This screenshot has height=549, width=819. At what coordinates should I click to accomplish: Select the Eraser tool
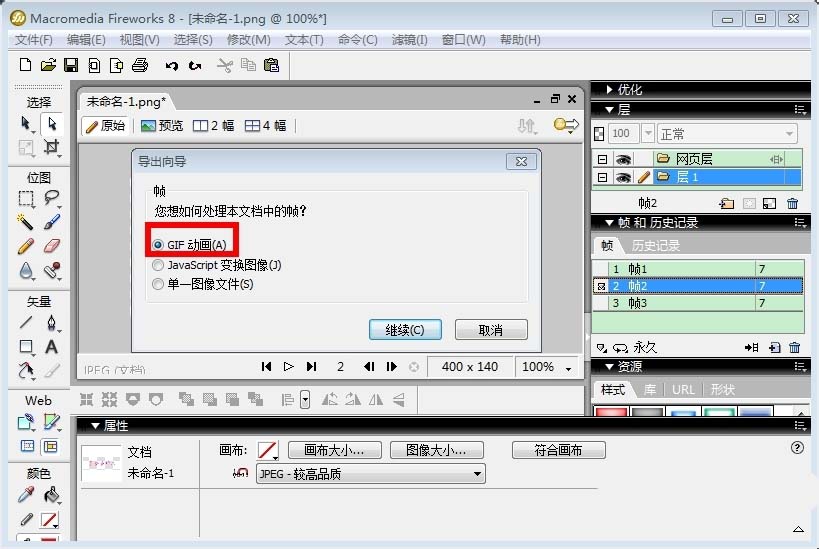click(52, 245)
